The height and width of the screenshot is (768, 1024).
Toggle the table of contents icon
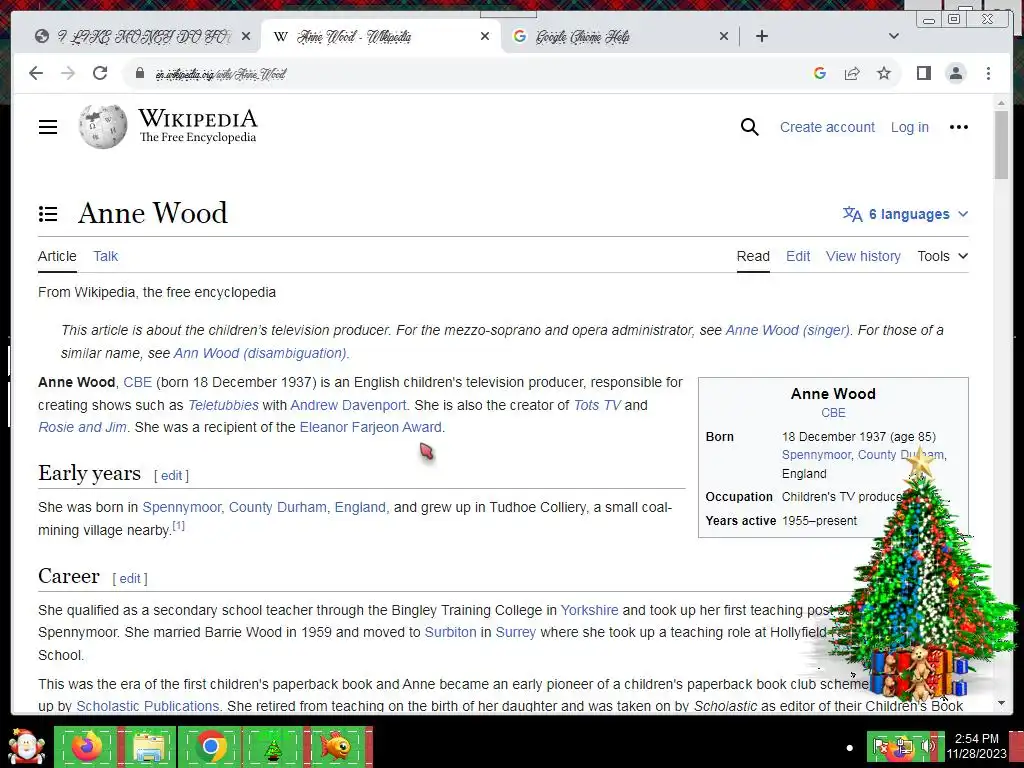tap(48, 214)
